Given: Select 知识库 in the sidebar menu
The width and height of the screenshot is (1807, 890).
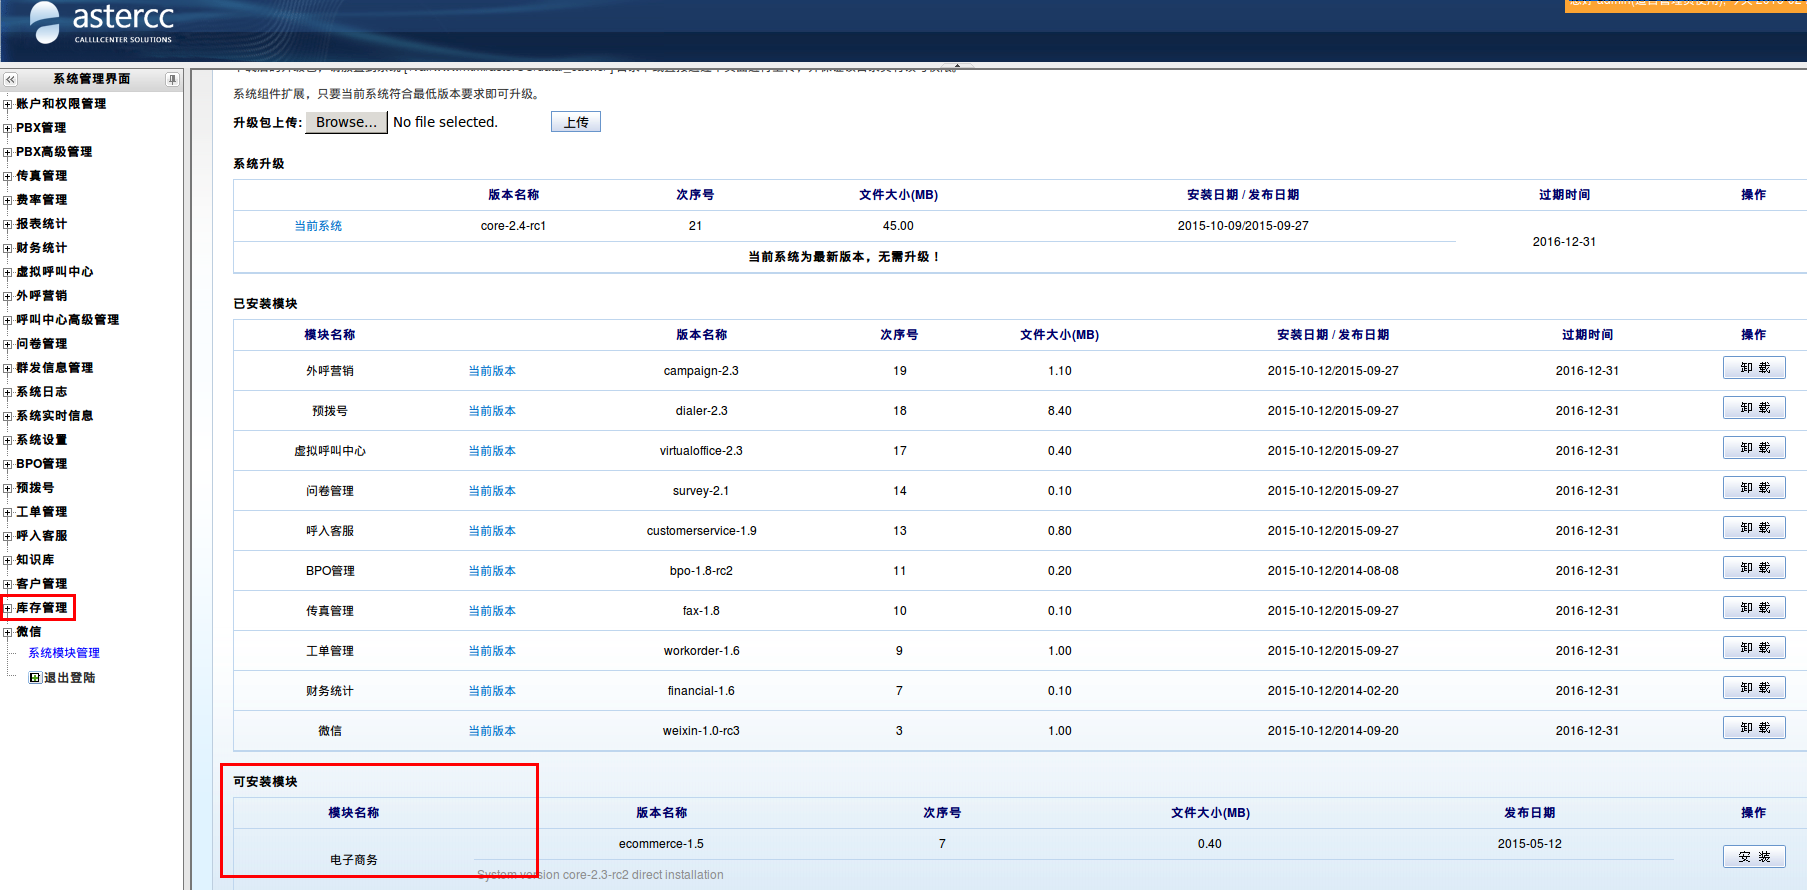Looking at the screenshot, I should 35,560.
